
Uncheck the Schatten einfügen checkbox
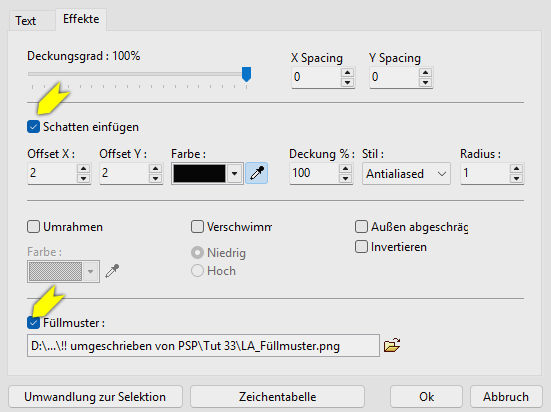coord(33,127)
